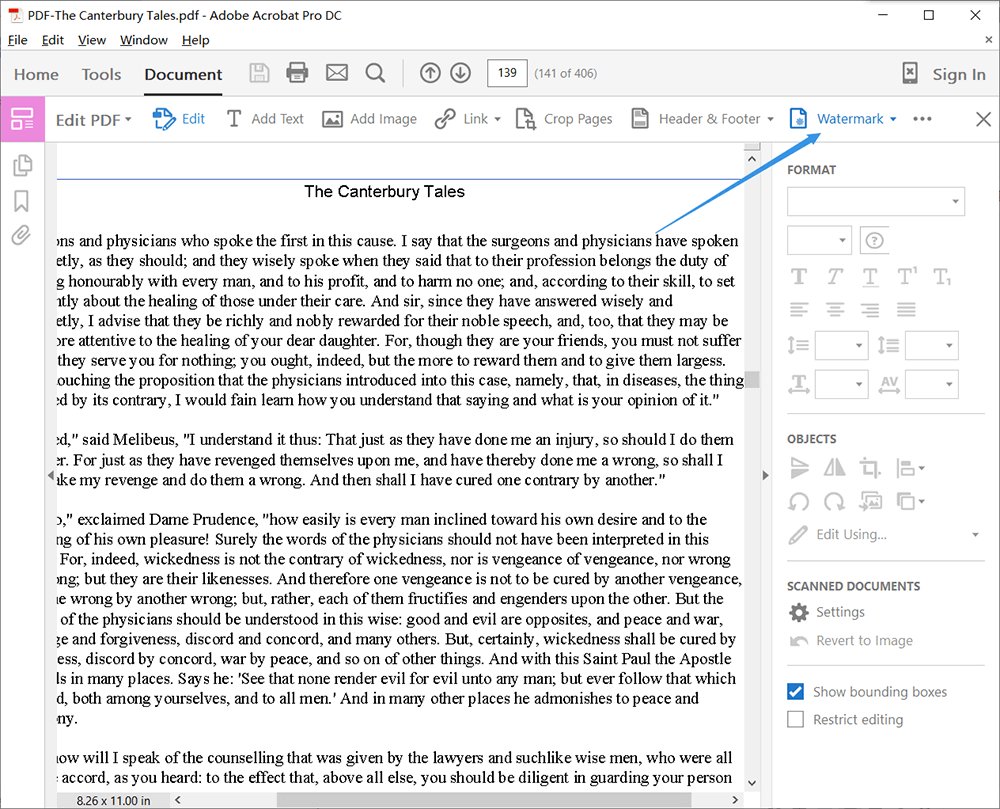The image size is (1000, 809).
Task: Click the Crop Pages tool
Action: pos(563,119)
